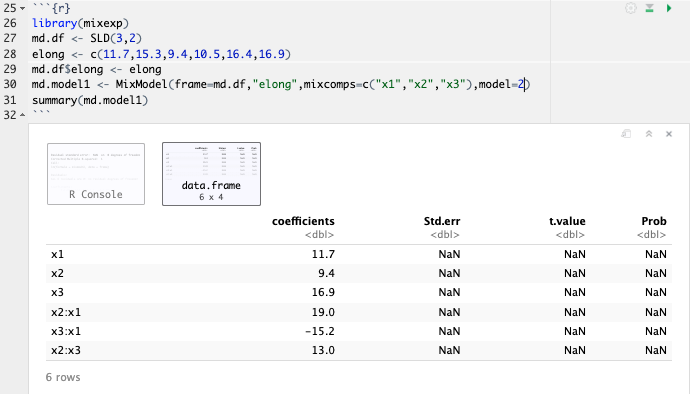Click the Std.err column header
The width and height of the screenshot is (690, 394).
(442, 221)
